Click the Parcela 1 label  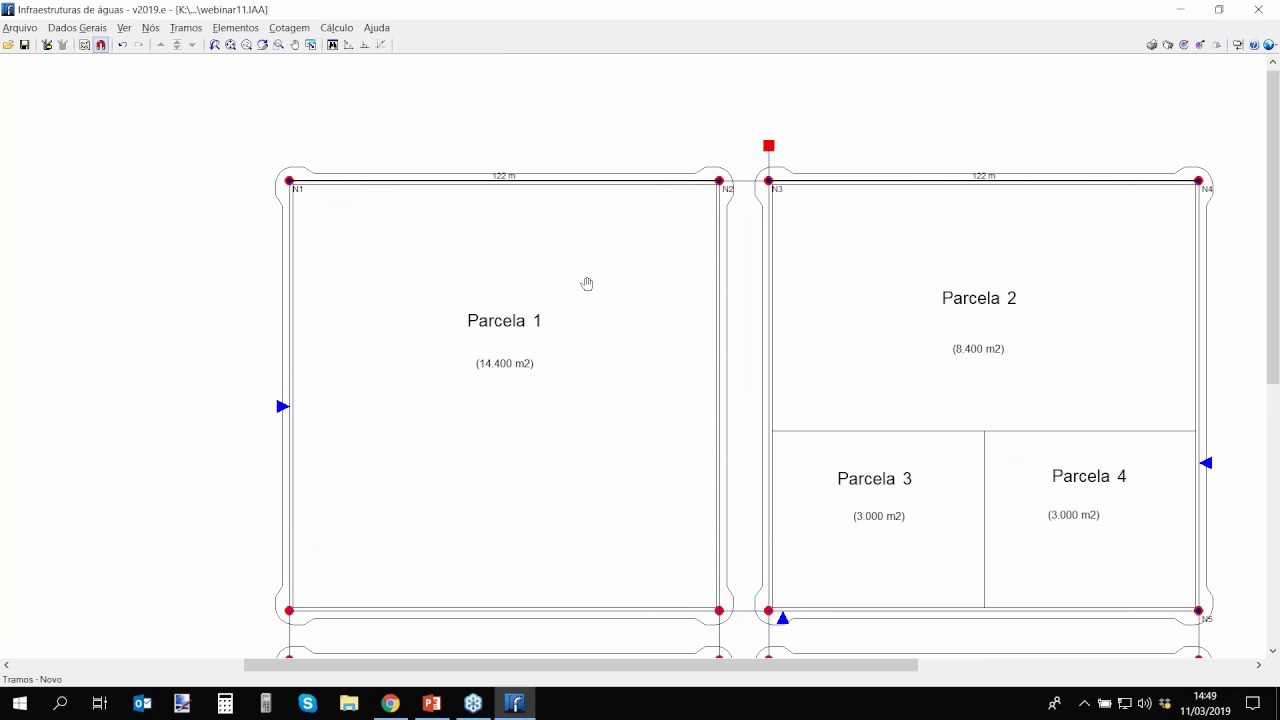[x=504, y=321]
